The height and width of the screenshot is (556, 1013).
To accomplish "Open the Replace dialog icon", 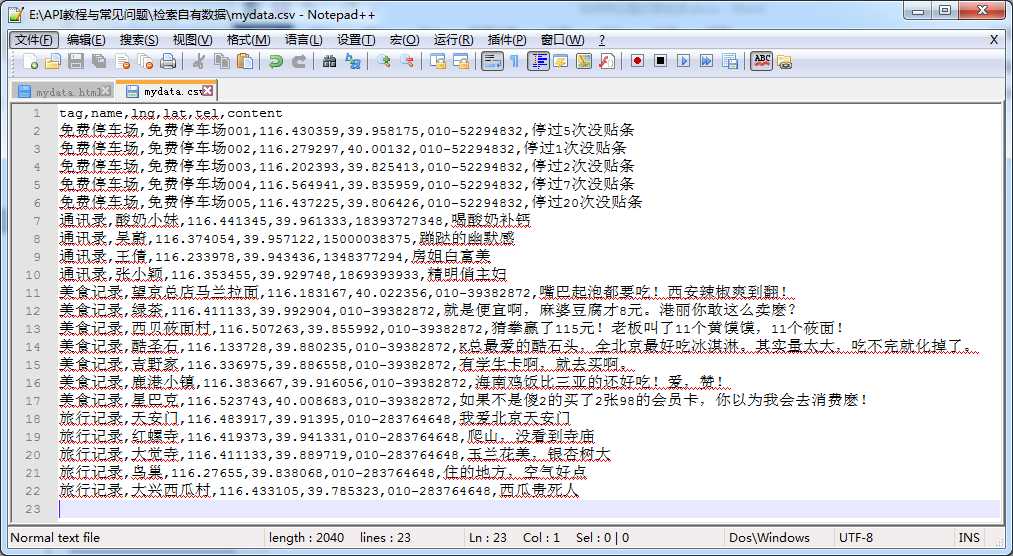I will (353, 61).
